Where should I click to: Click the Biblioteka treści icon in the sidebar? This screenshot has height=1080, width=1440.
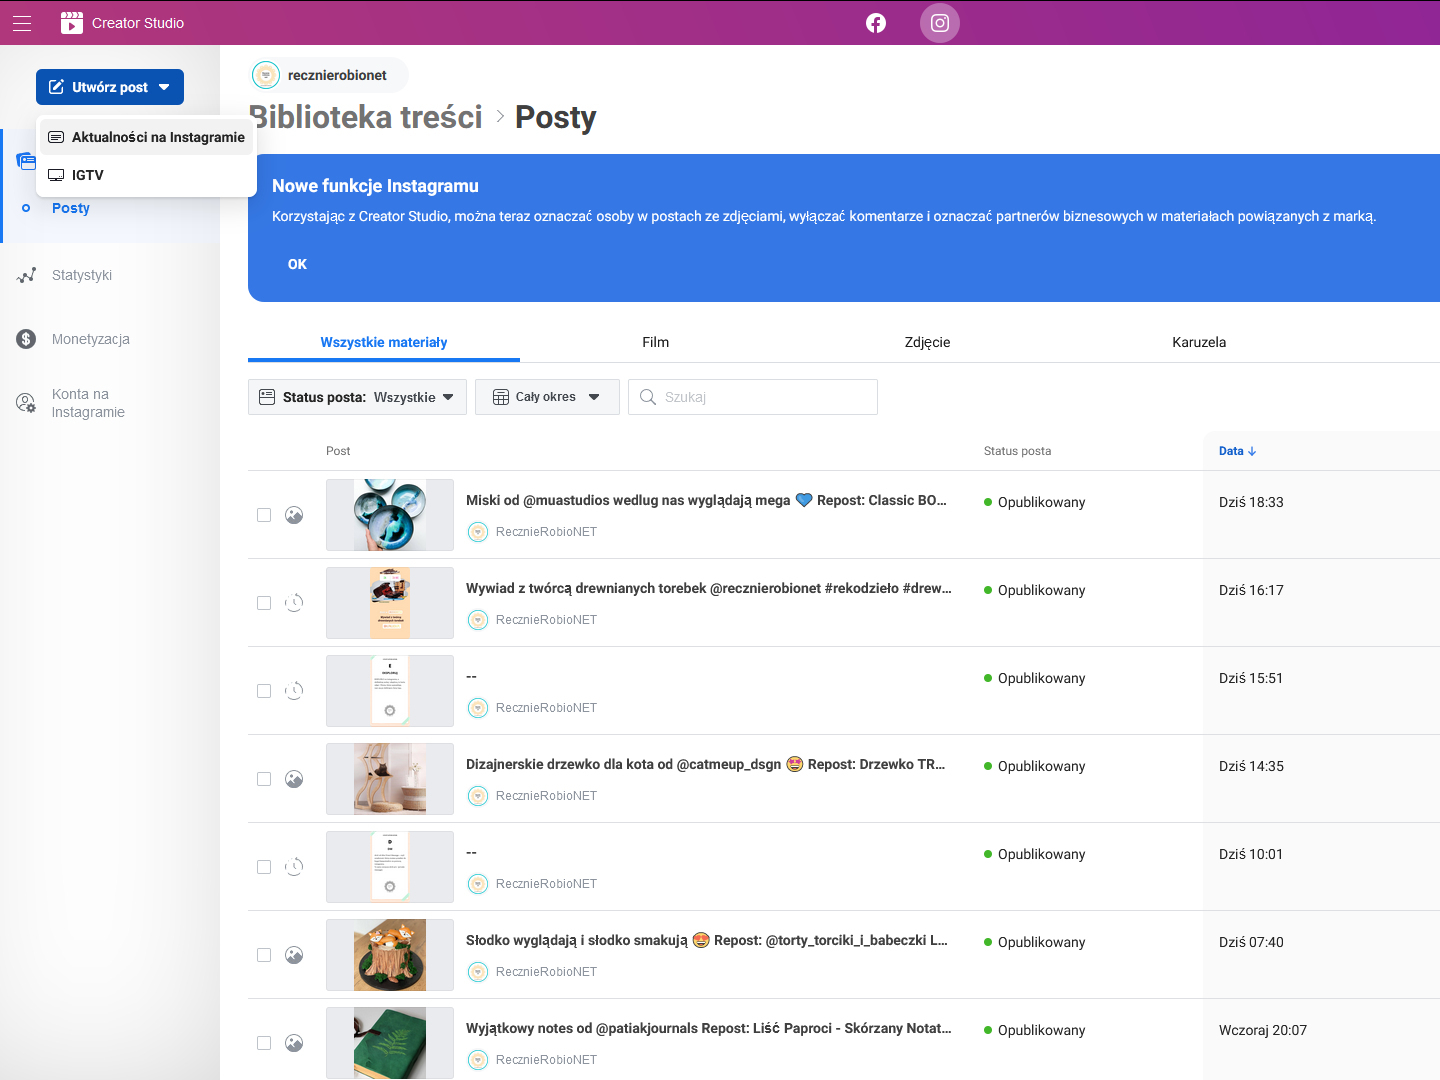[26, 161]
